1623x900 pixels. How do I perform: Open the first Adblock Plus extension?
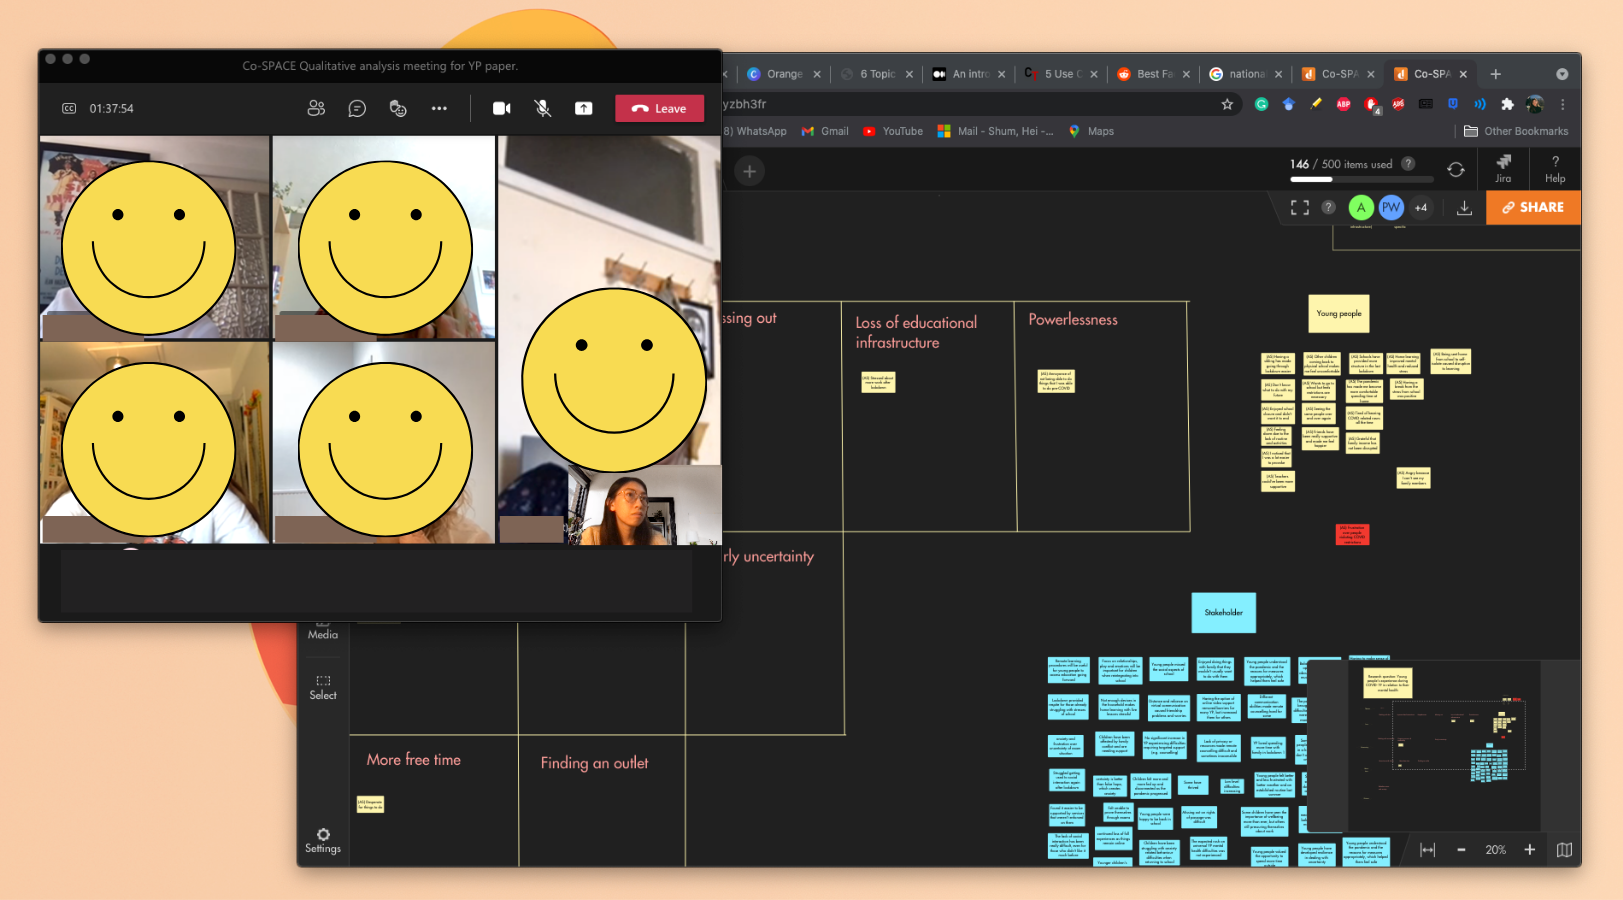click(1344, 104)
